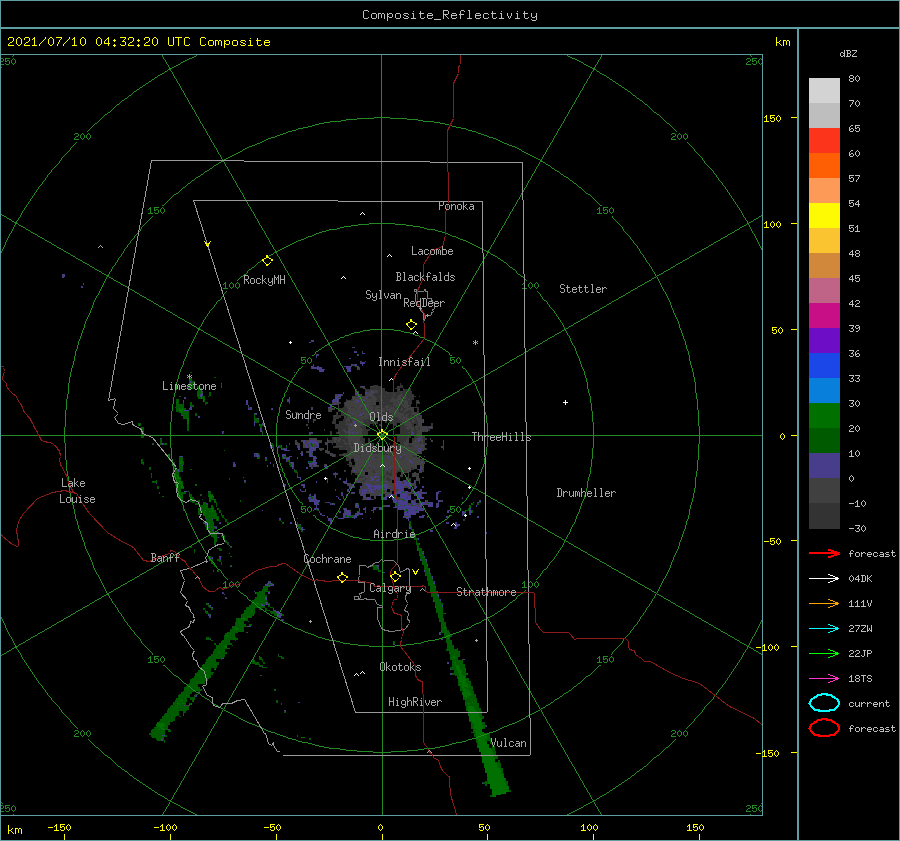900x841 pixels.
Task: Select the red 60-65 dBZ color band
Action: click(x=824, y=141)
